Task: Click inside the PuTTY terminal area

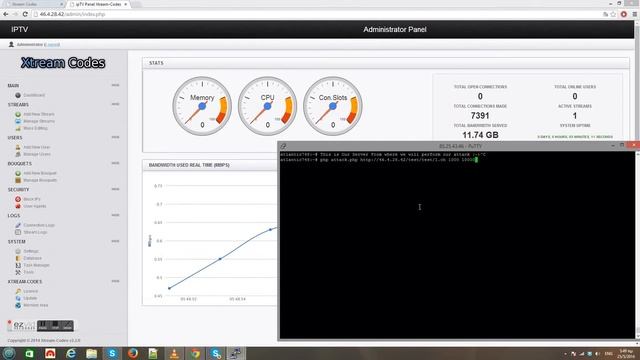Action: click(x=456, y=245)
